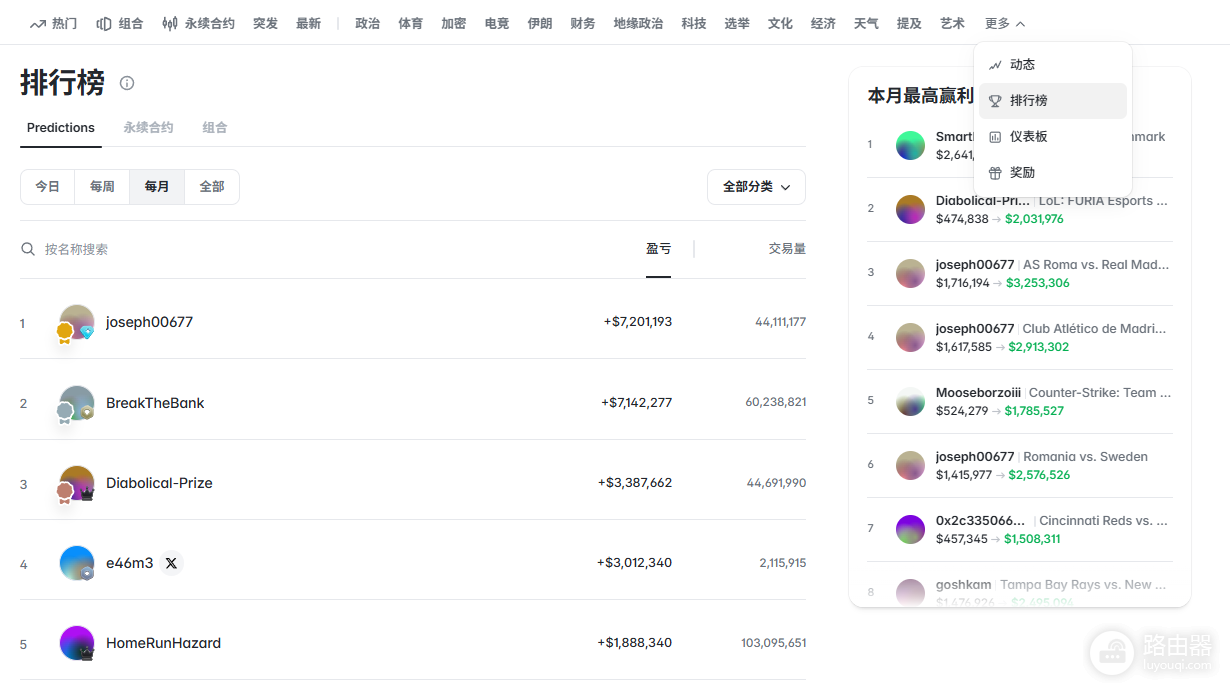1230x693 pixels.
Task: Go to 体育 sports category
Action: pos(411,23)
